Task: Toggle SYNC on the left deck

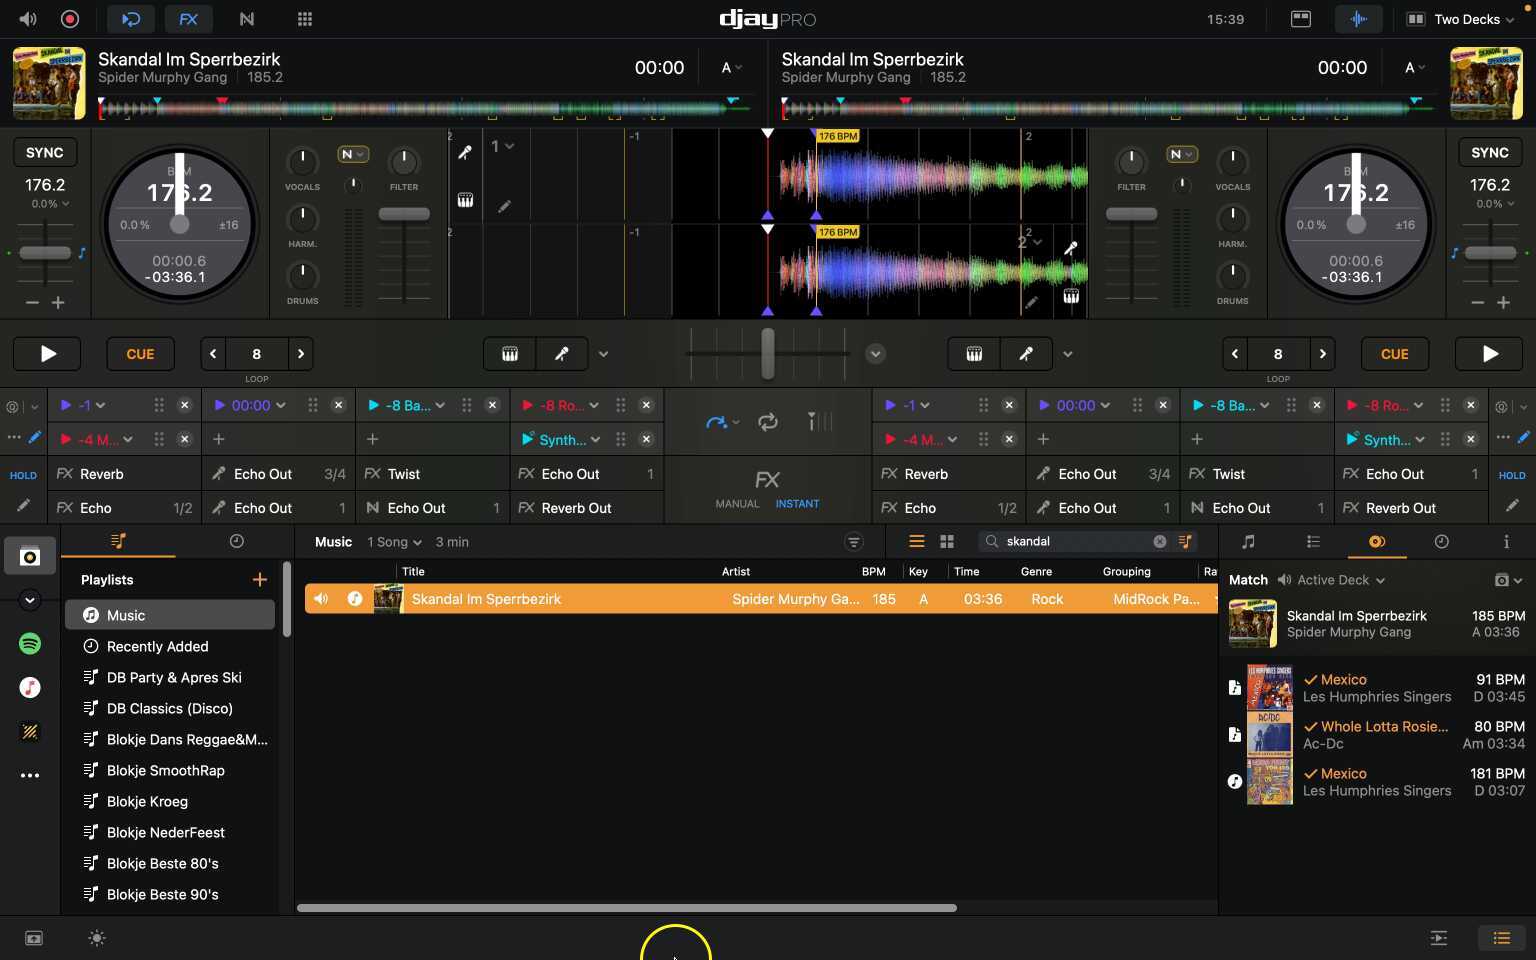Action: tap(45, 153)
